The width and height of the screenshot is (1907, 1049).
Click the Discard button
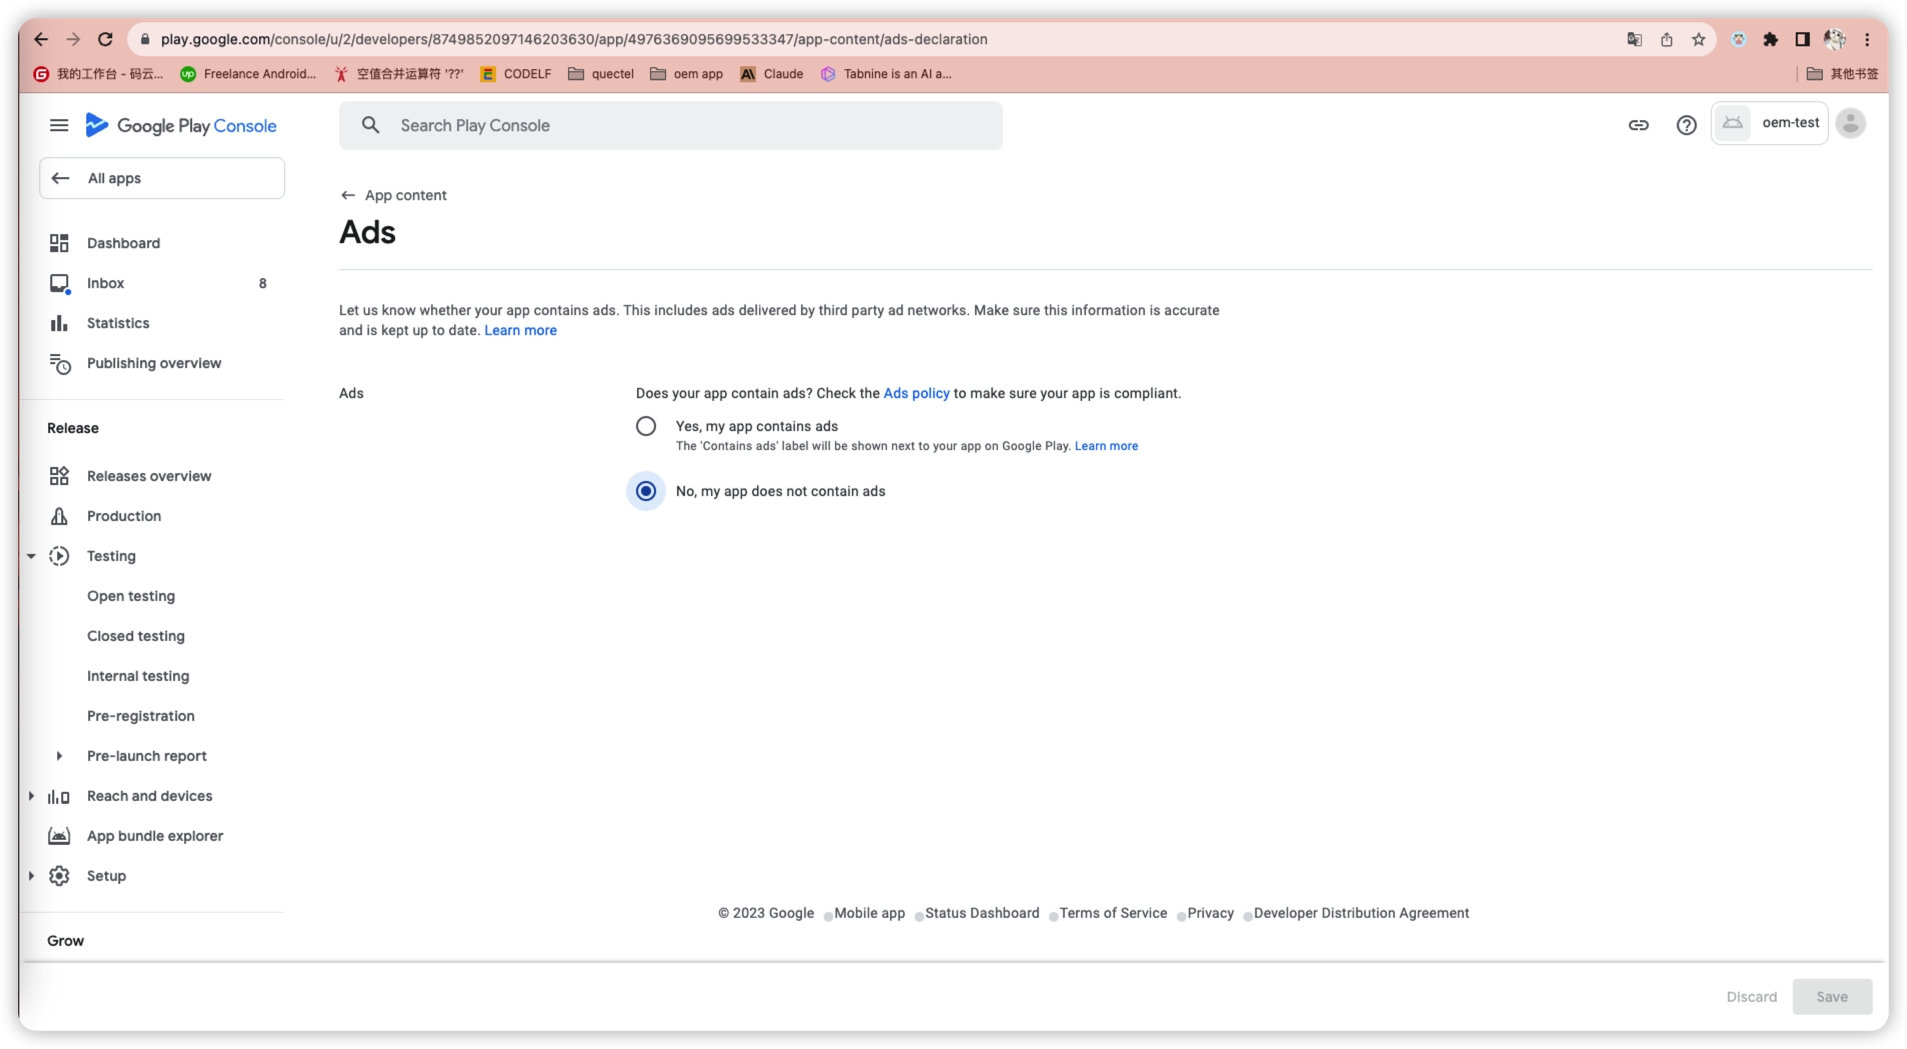[1751, 996]
